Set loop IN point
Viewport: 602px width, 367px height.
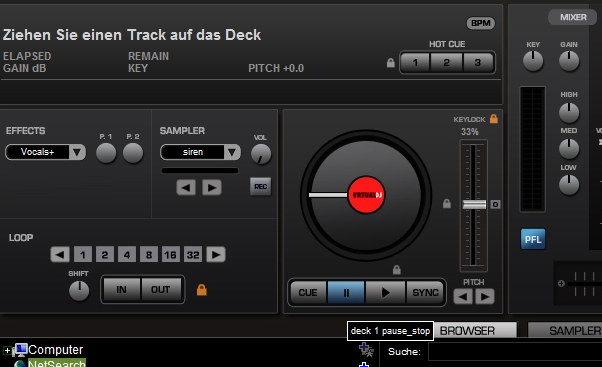tap(121, 289)
